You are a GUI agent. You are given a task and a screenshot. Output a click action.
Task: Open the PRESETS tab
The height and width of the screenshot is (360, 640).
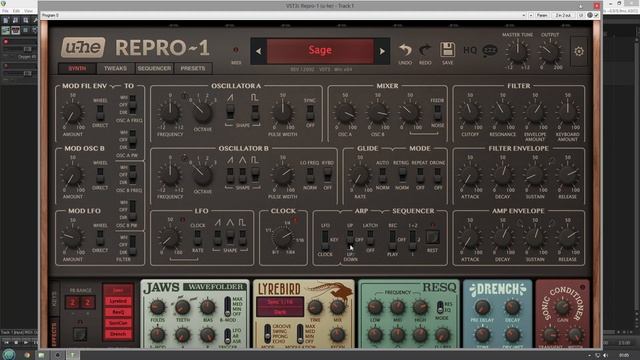click(x=193, y=68)
